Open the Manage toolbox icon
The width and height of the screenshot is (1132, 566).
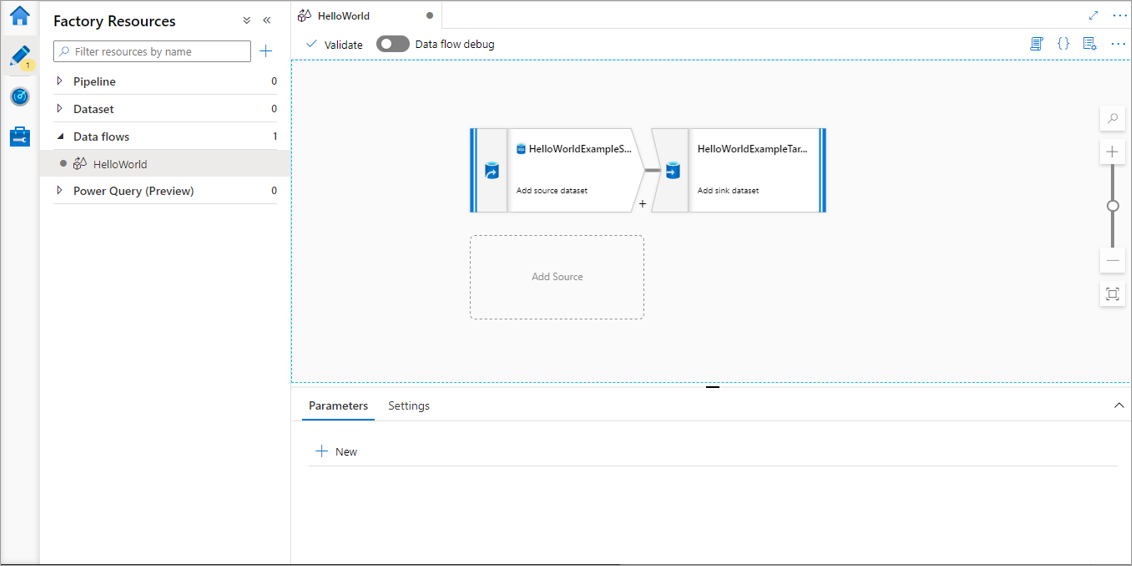pyautogui.click(x=19, y=136)
